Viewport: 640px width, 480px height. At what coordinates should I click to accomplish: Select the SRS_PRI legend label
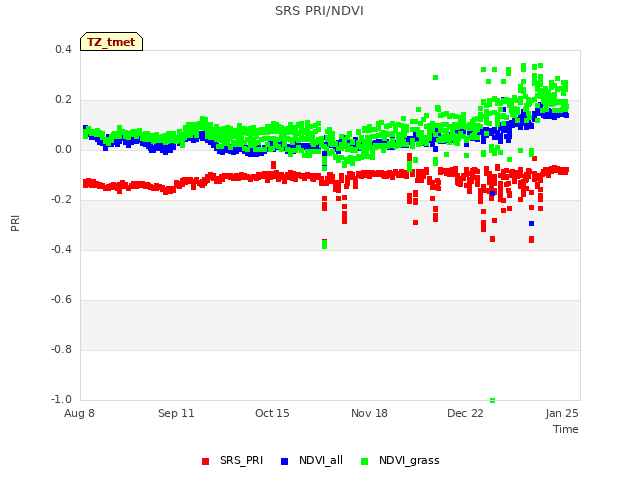click(x=241, y=460)
